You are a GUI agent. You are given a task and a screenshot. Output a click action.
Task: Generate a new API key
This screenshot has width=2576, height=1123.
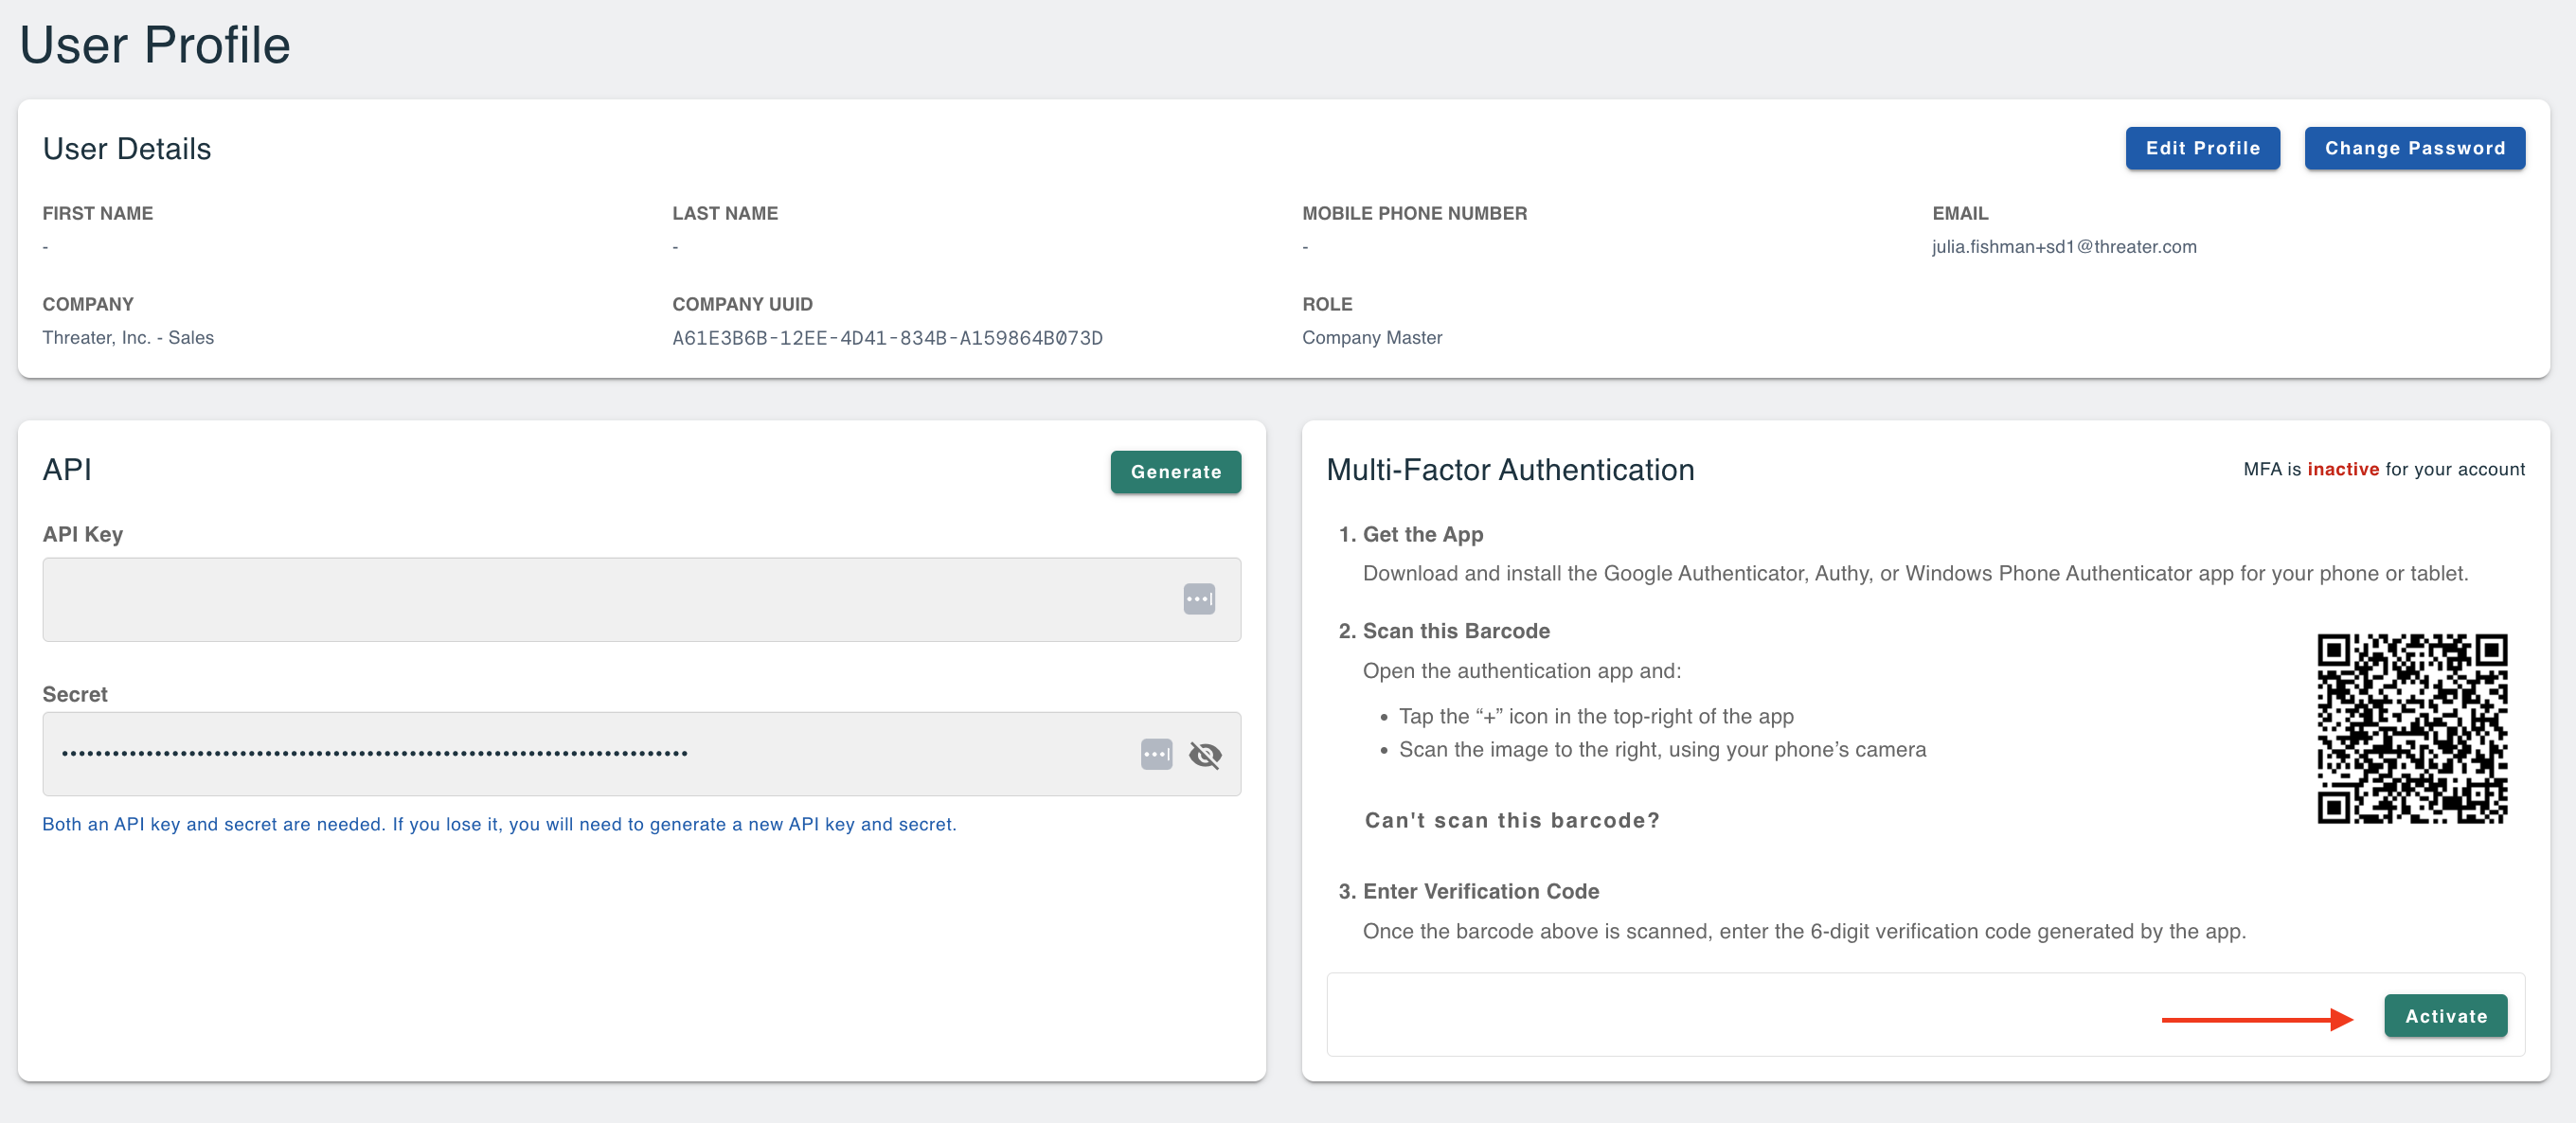pos(1175,472)
